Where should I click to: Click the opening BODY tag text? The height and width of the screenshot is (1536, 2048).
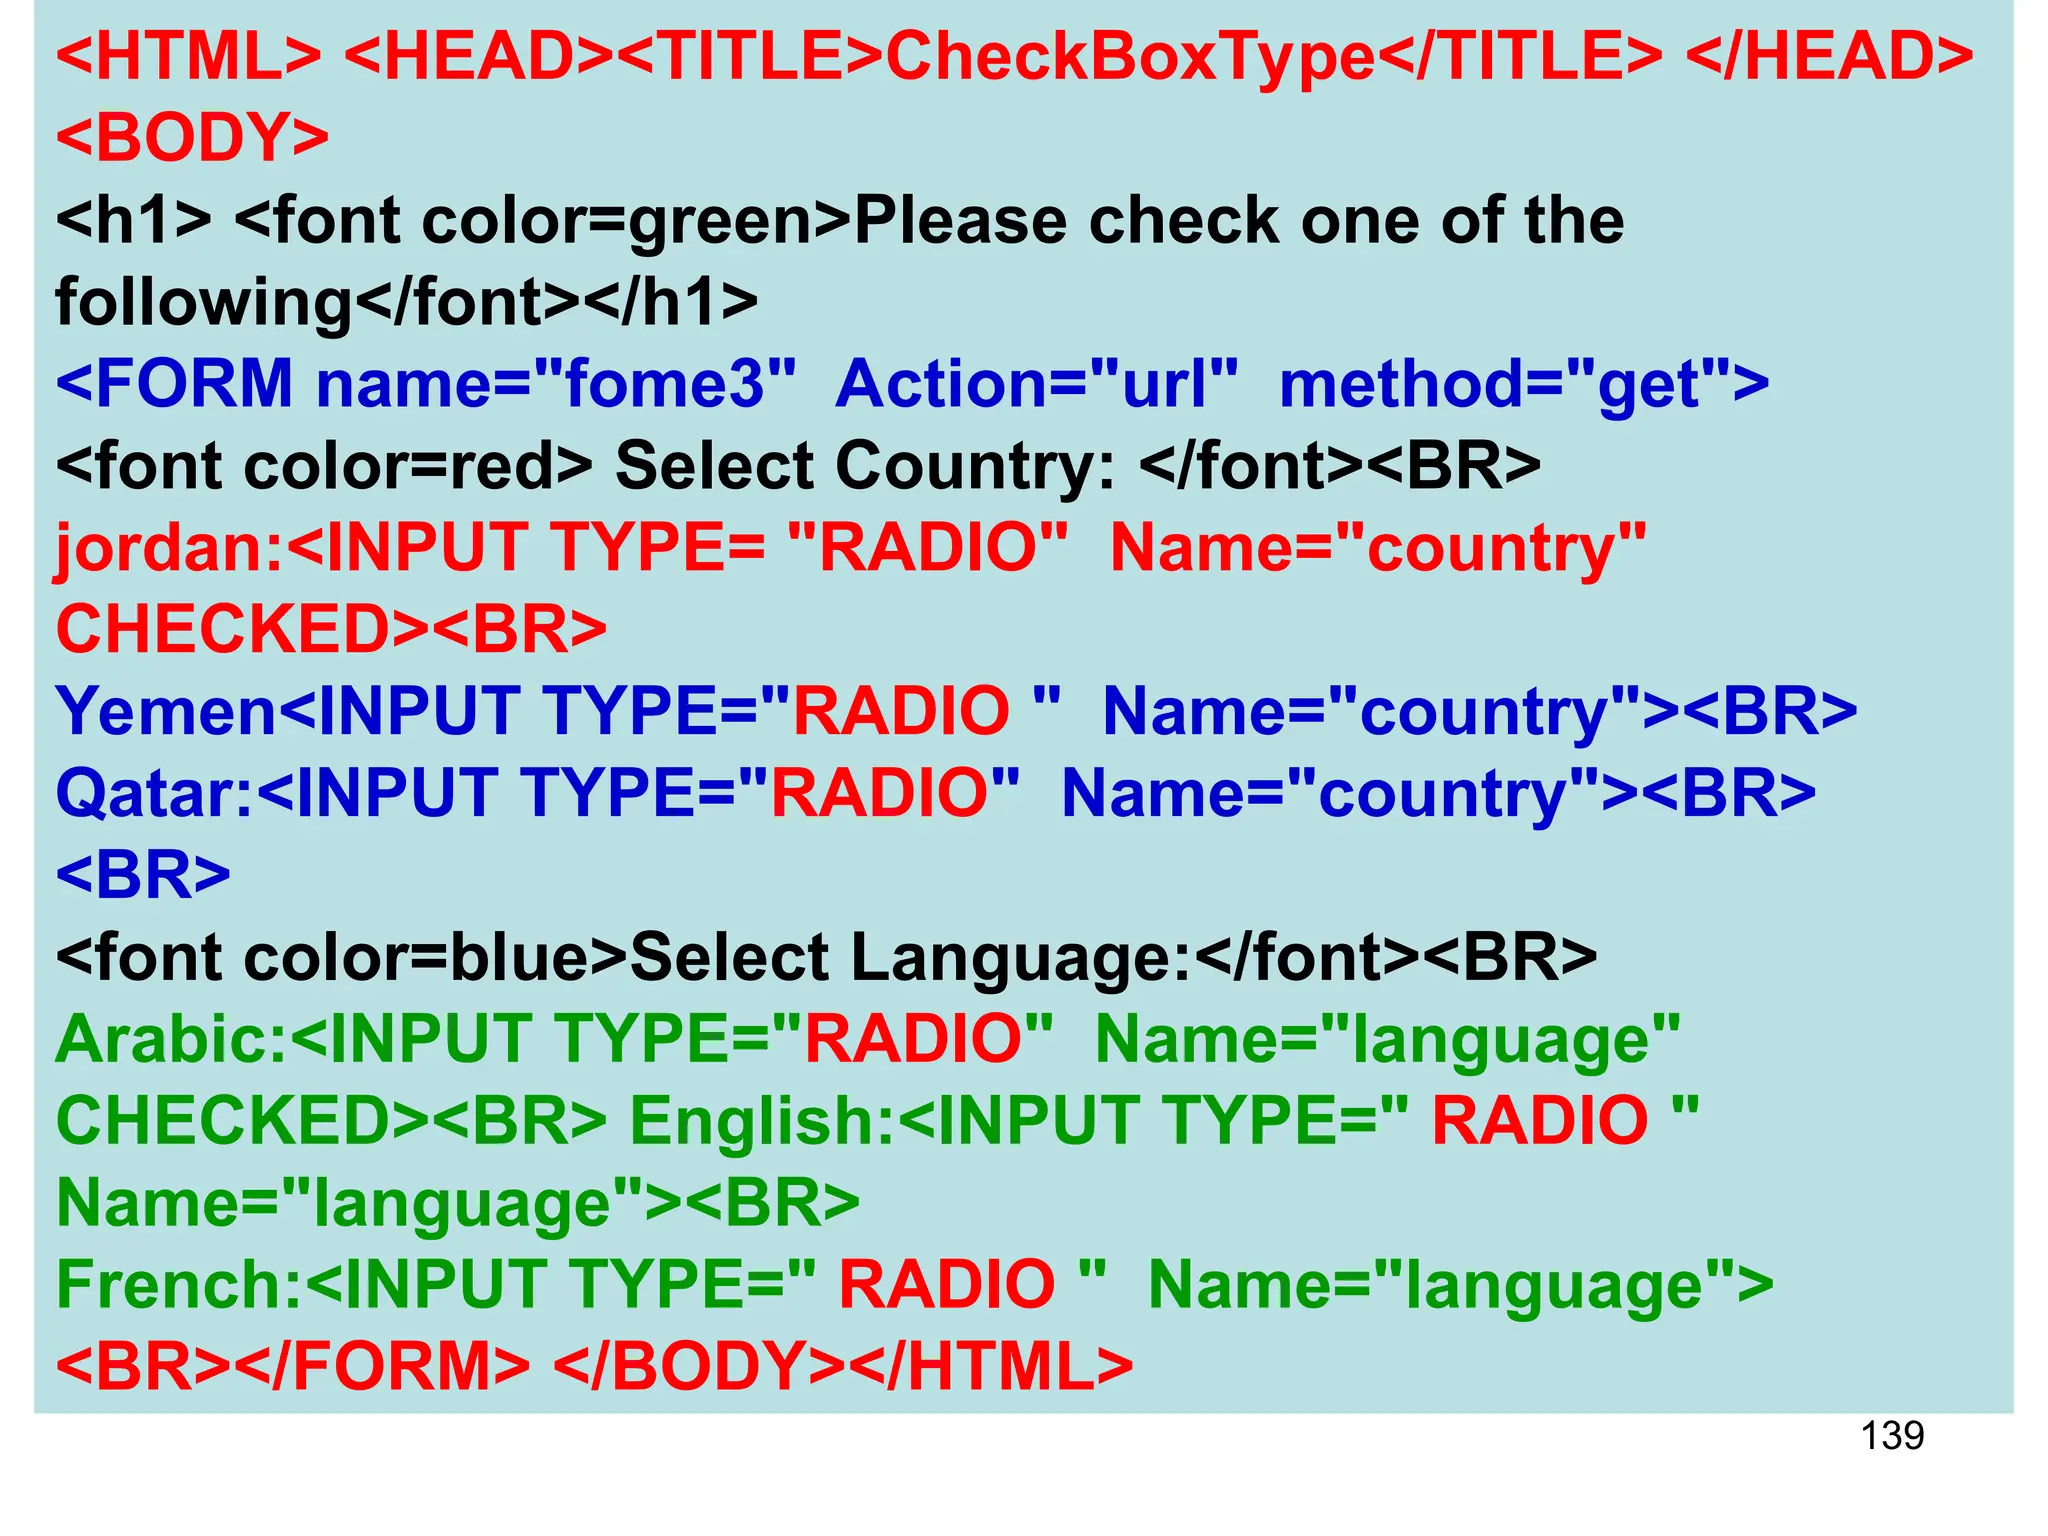[x=192, y=138]
